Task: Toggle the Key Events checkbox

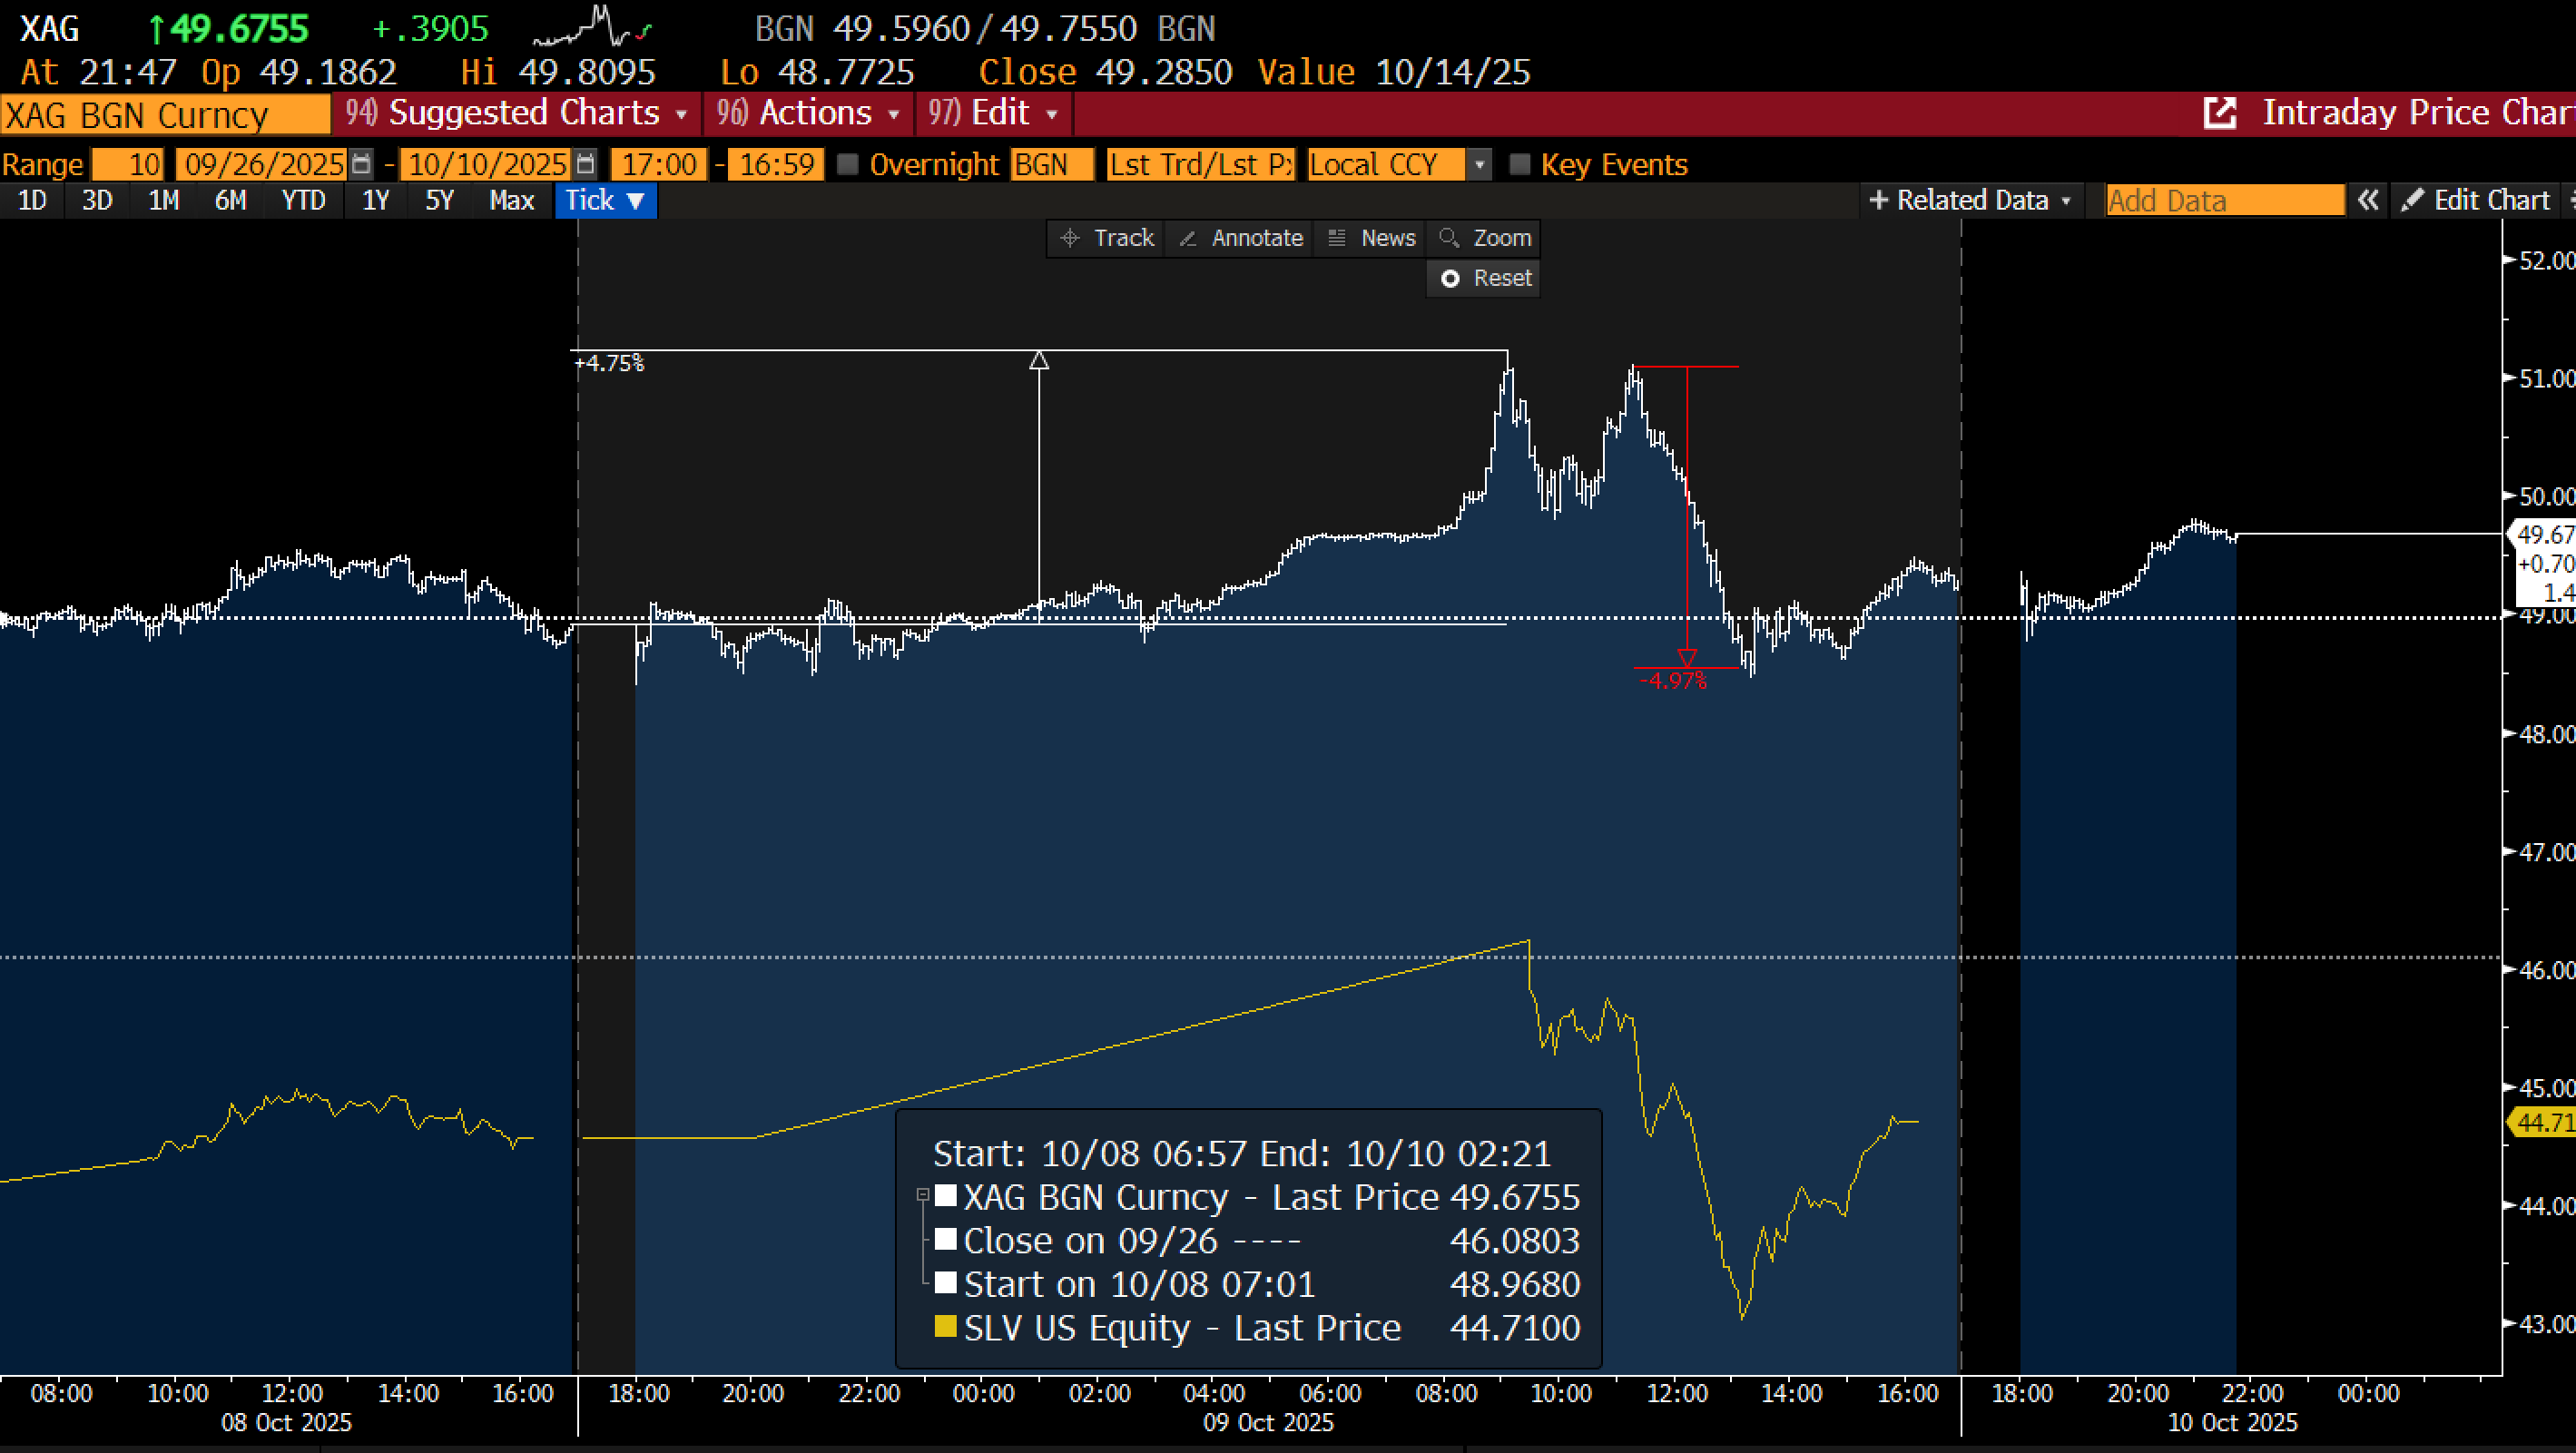Action: (1519, 164)
